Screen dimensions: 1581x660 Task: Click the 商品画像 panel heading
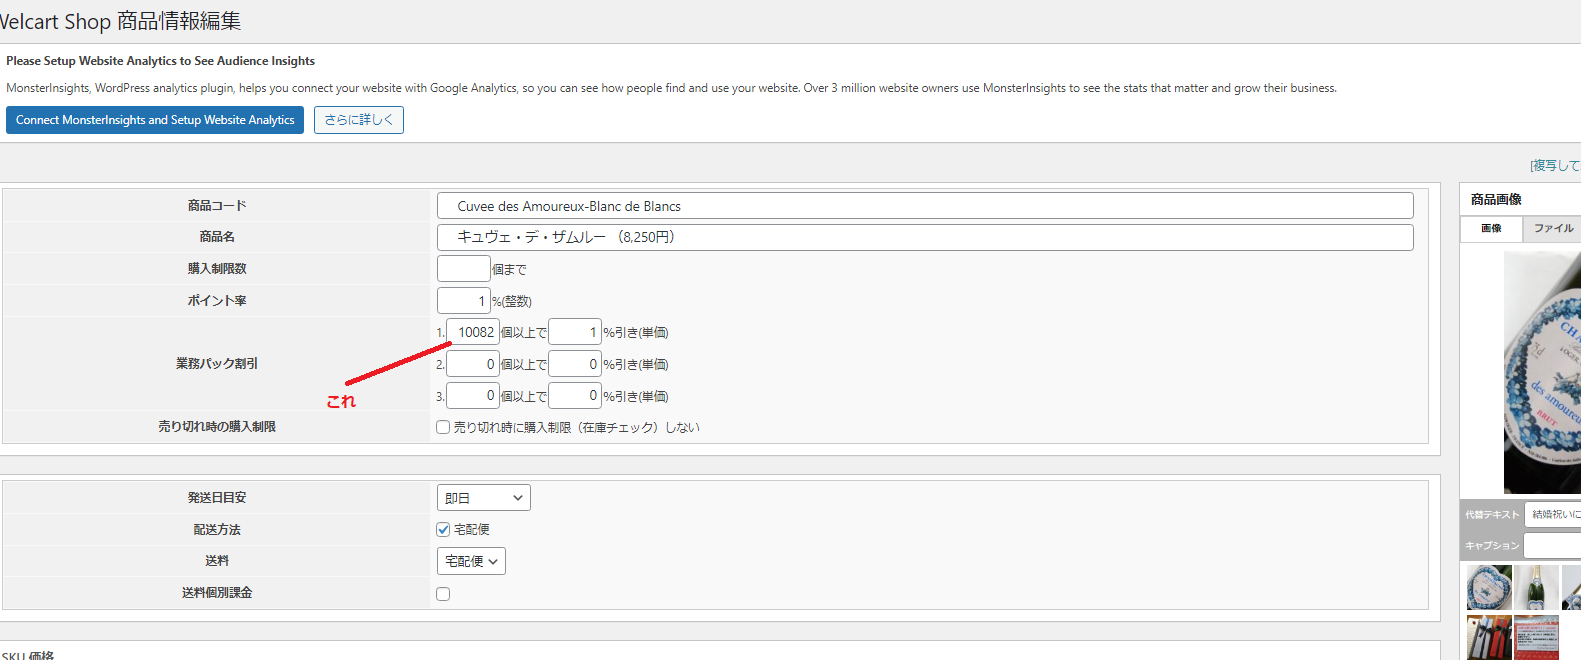pos(1496,199)
